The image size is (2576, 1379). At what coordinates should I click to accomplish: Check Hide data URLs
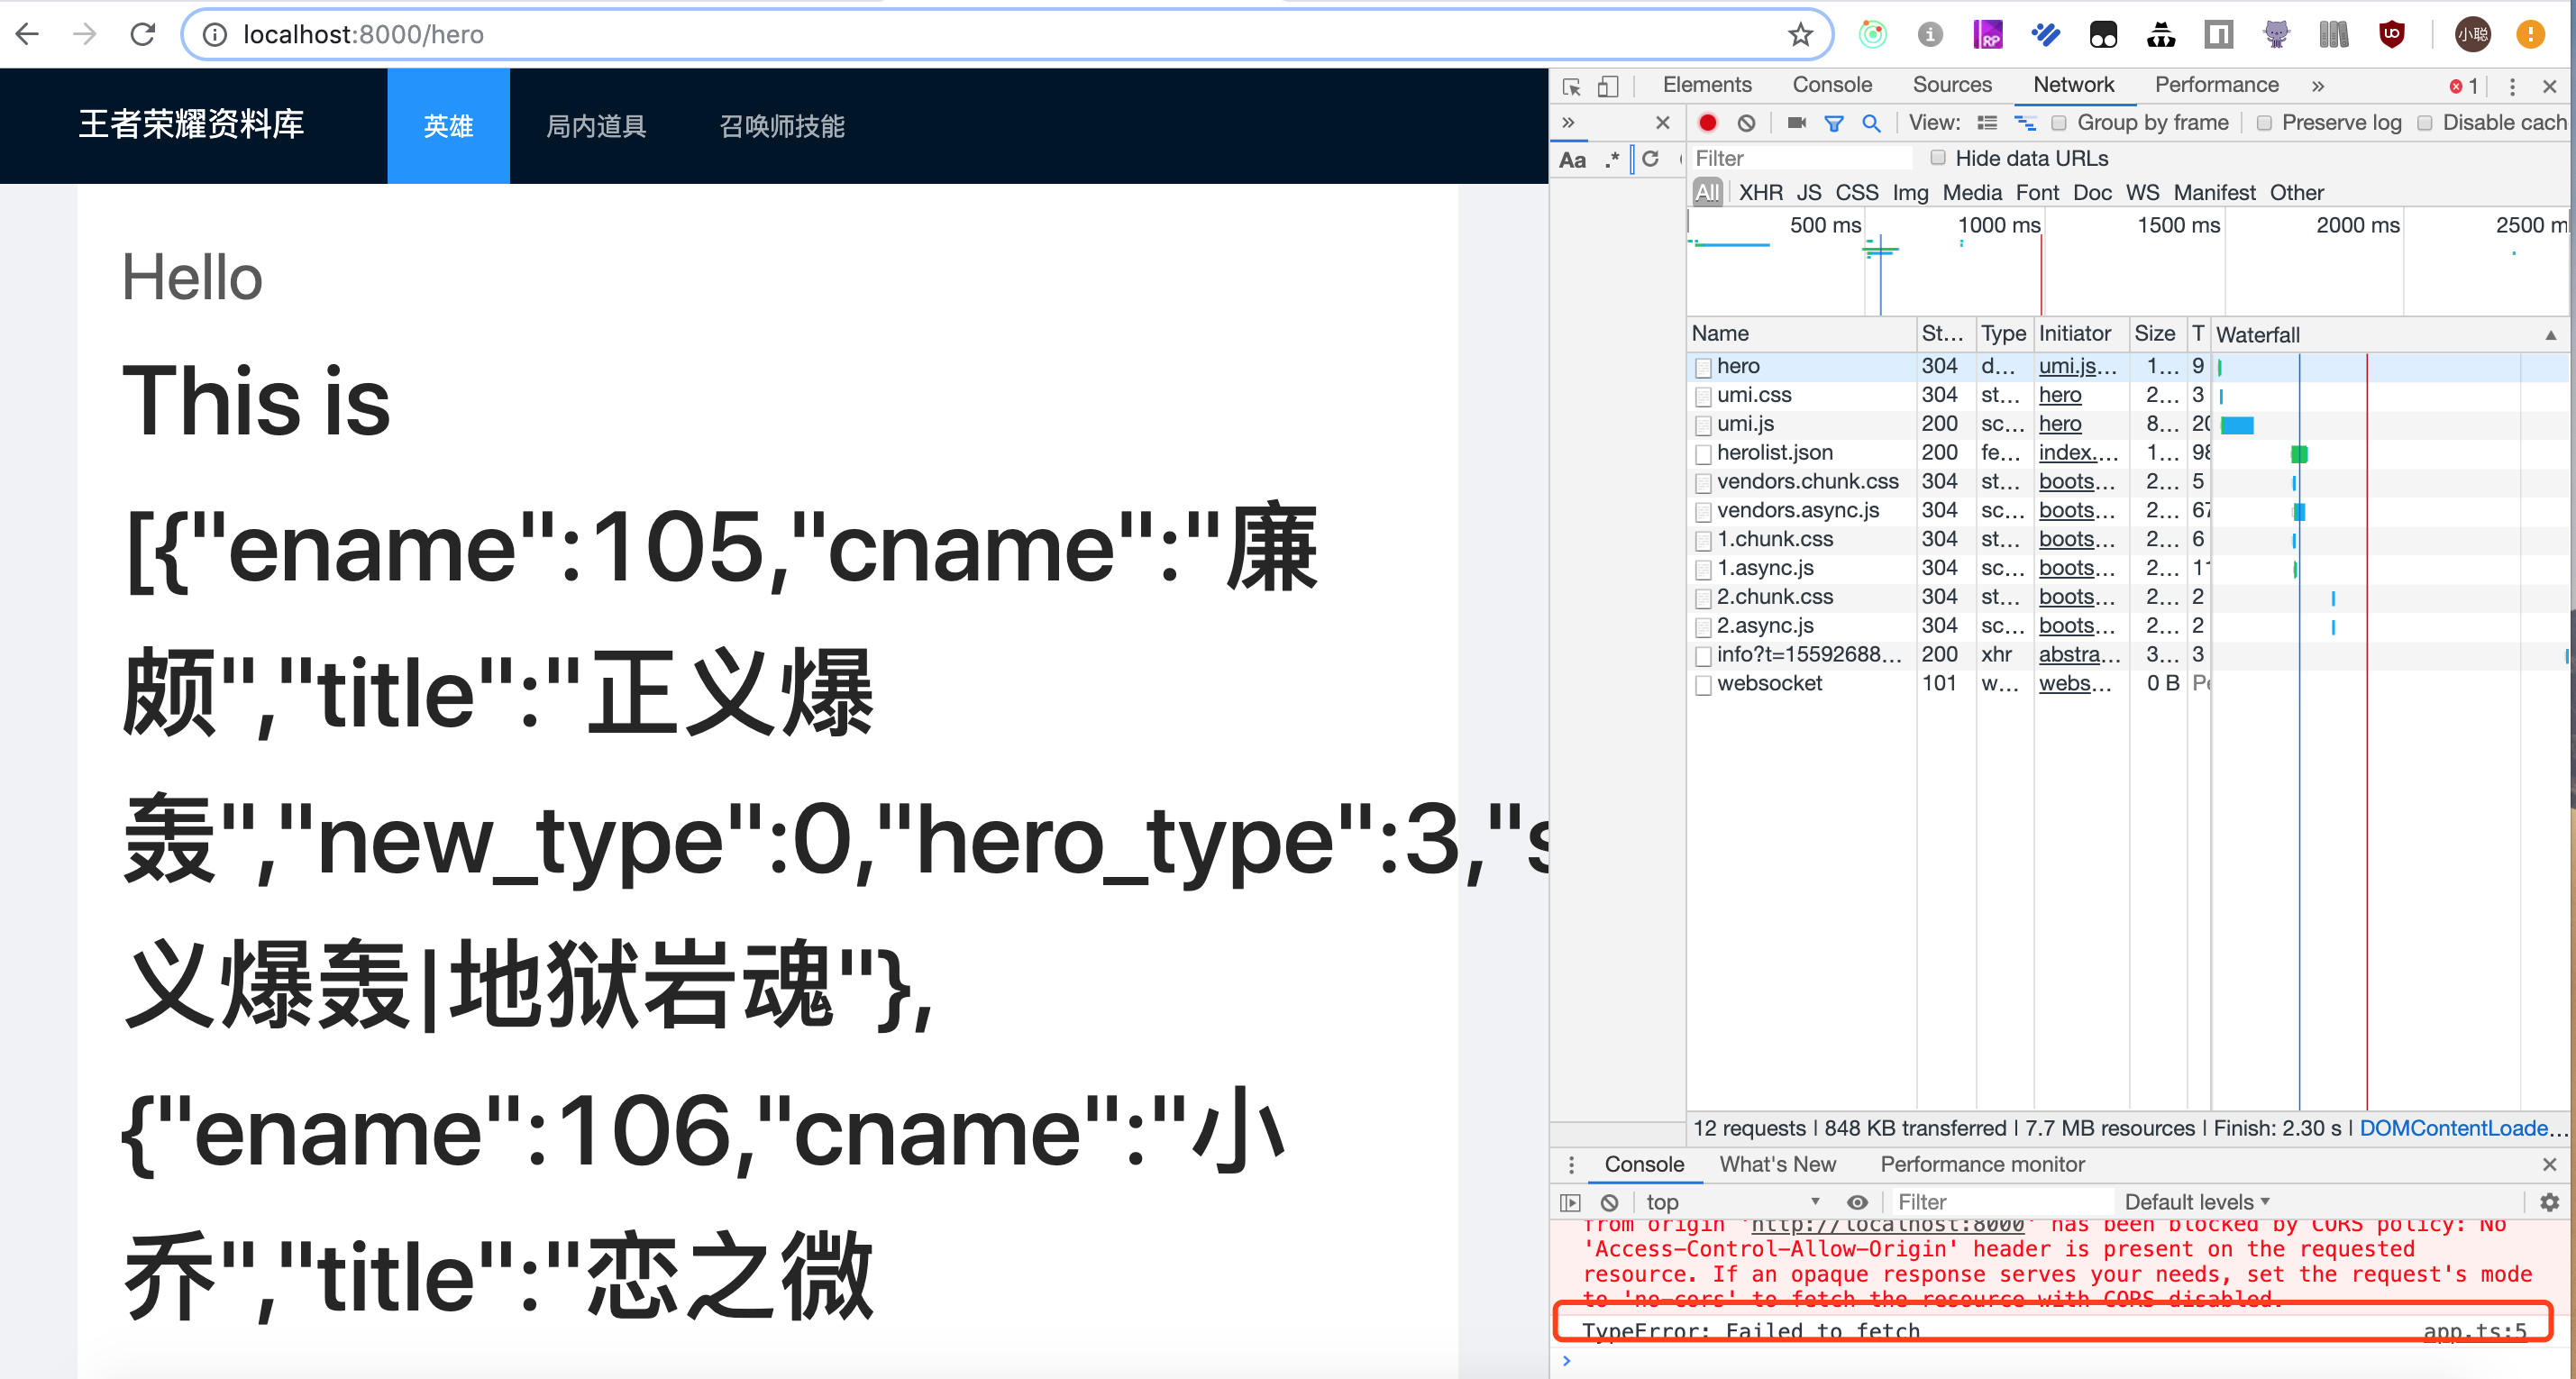pyautogui.click(x=1938, y=157)
